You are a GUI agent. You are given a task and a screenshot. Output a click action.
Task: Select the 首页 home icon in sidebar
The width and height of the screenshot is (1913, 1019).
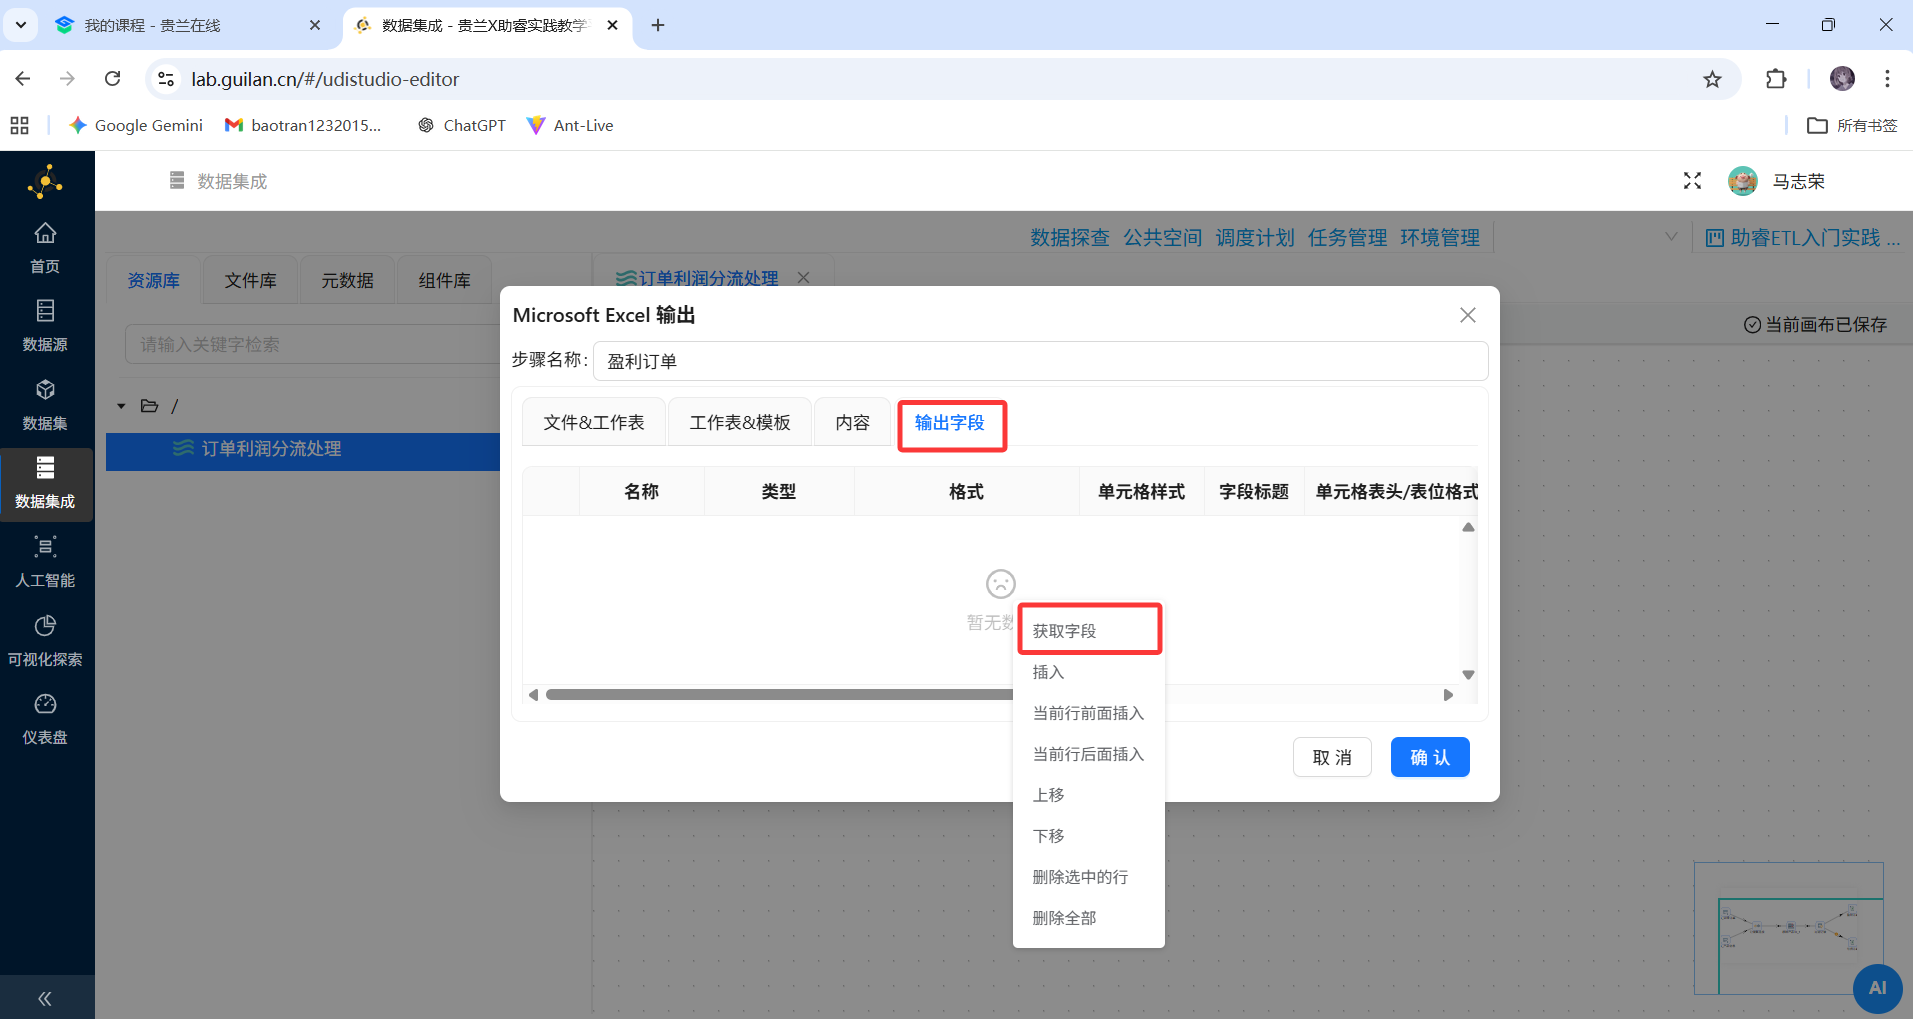pyautogui.click(x=45, y=245)
